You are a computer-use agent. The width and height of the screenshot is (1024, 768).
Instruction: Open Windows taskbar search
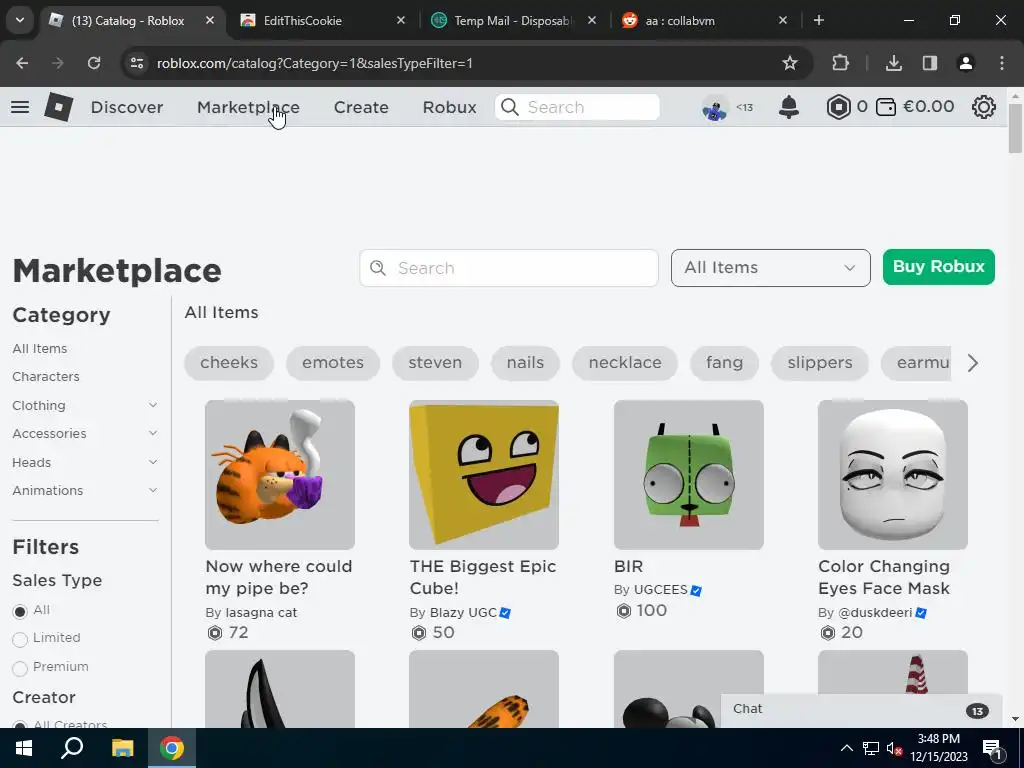72,748
